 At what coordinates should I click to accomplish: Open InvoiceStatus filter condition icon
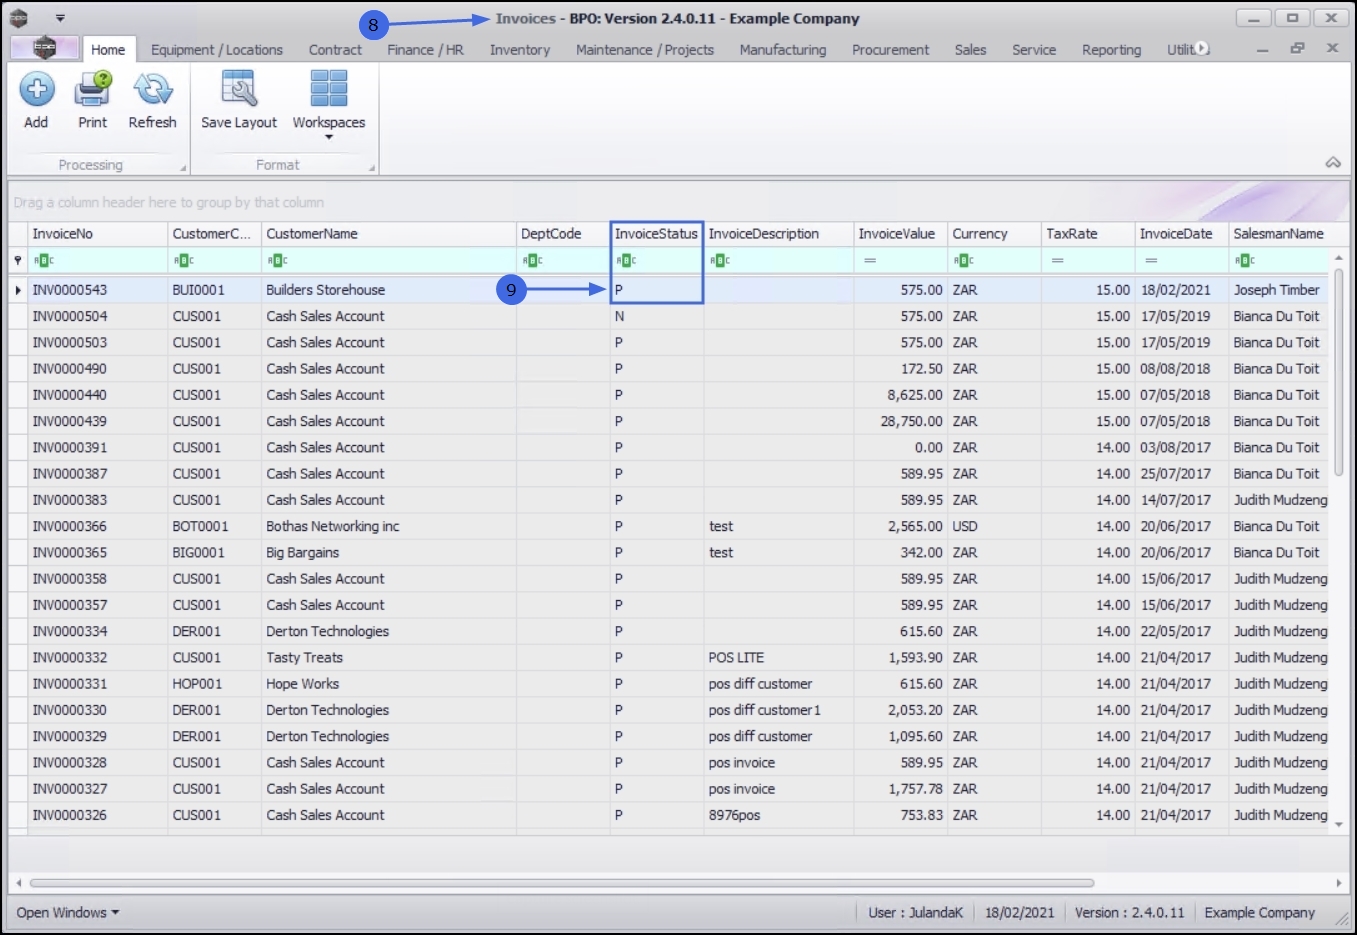tap(626, 261)
